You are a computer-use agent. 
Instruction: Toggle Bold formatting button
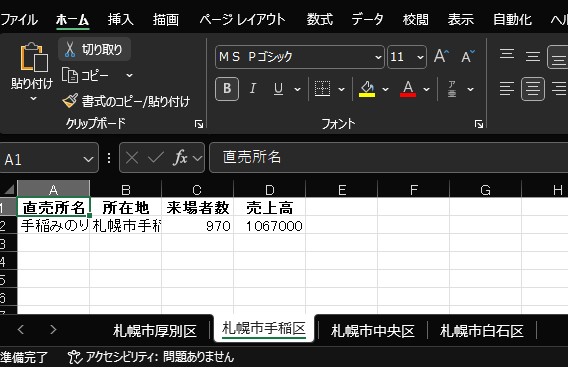(227, 89)
